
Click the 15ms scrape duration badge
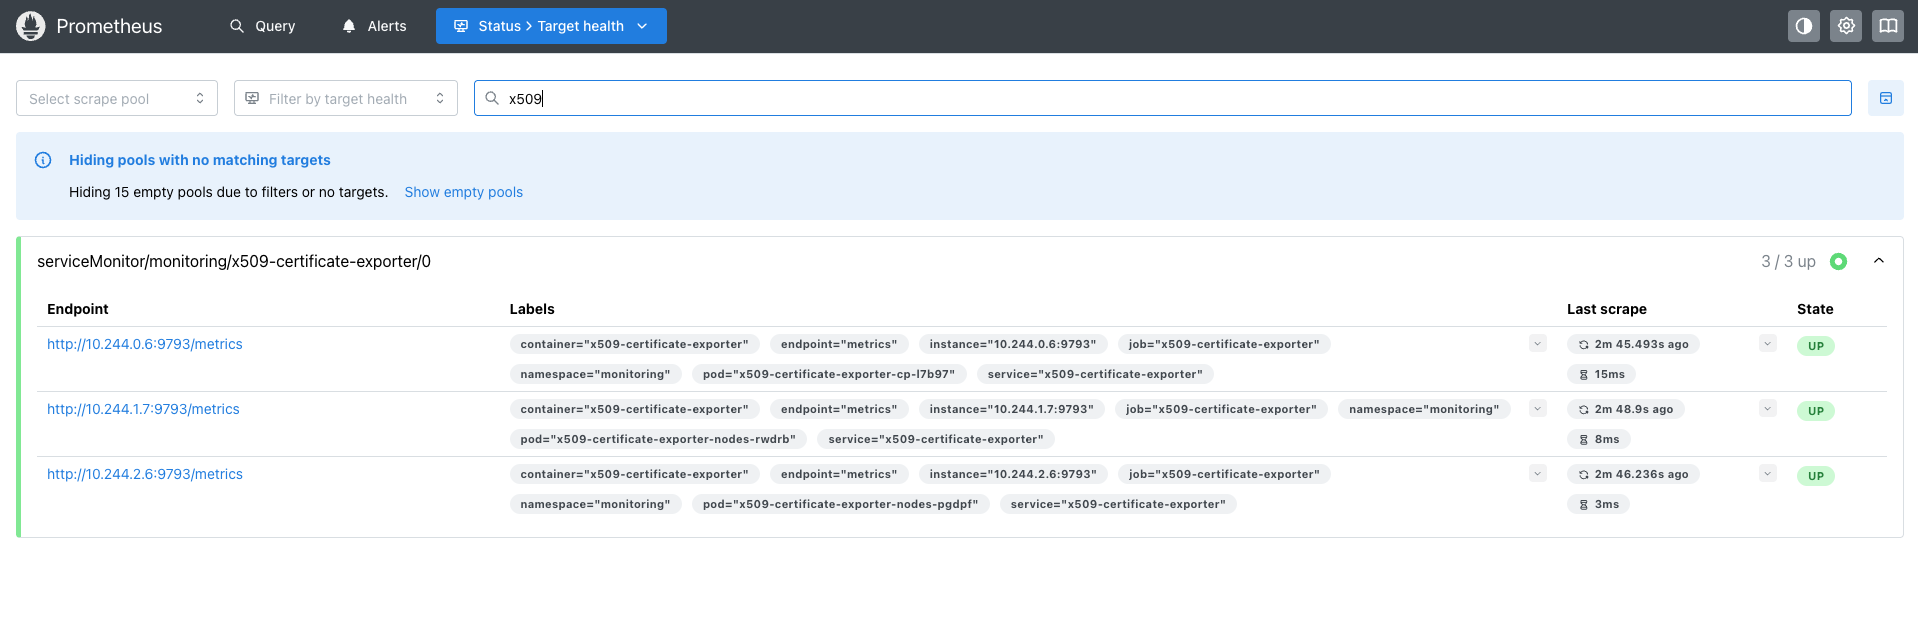(1602, 374)
